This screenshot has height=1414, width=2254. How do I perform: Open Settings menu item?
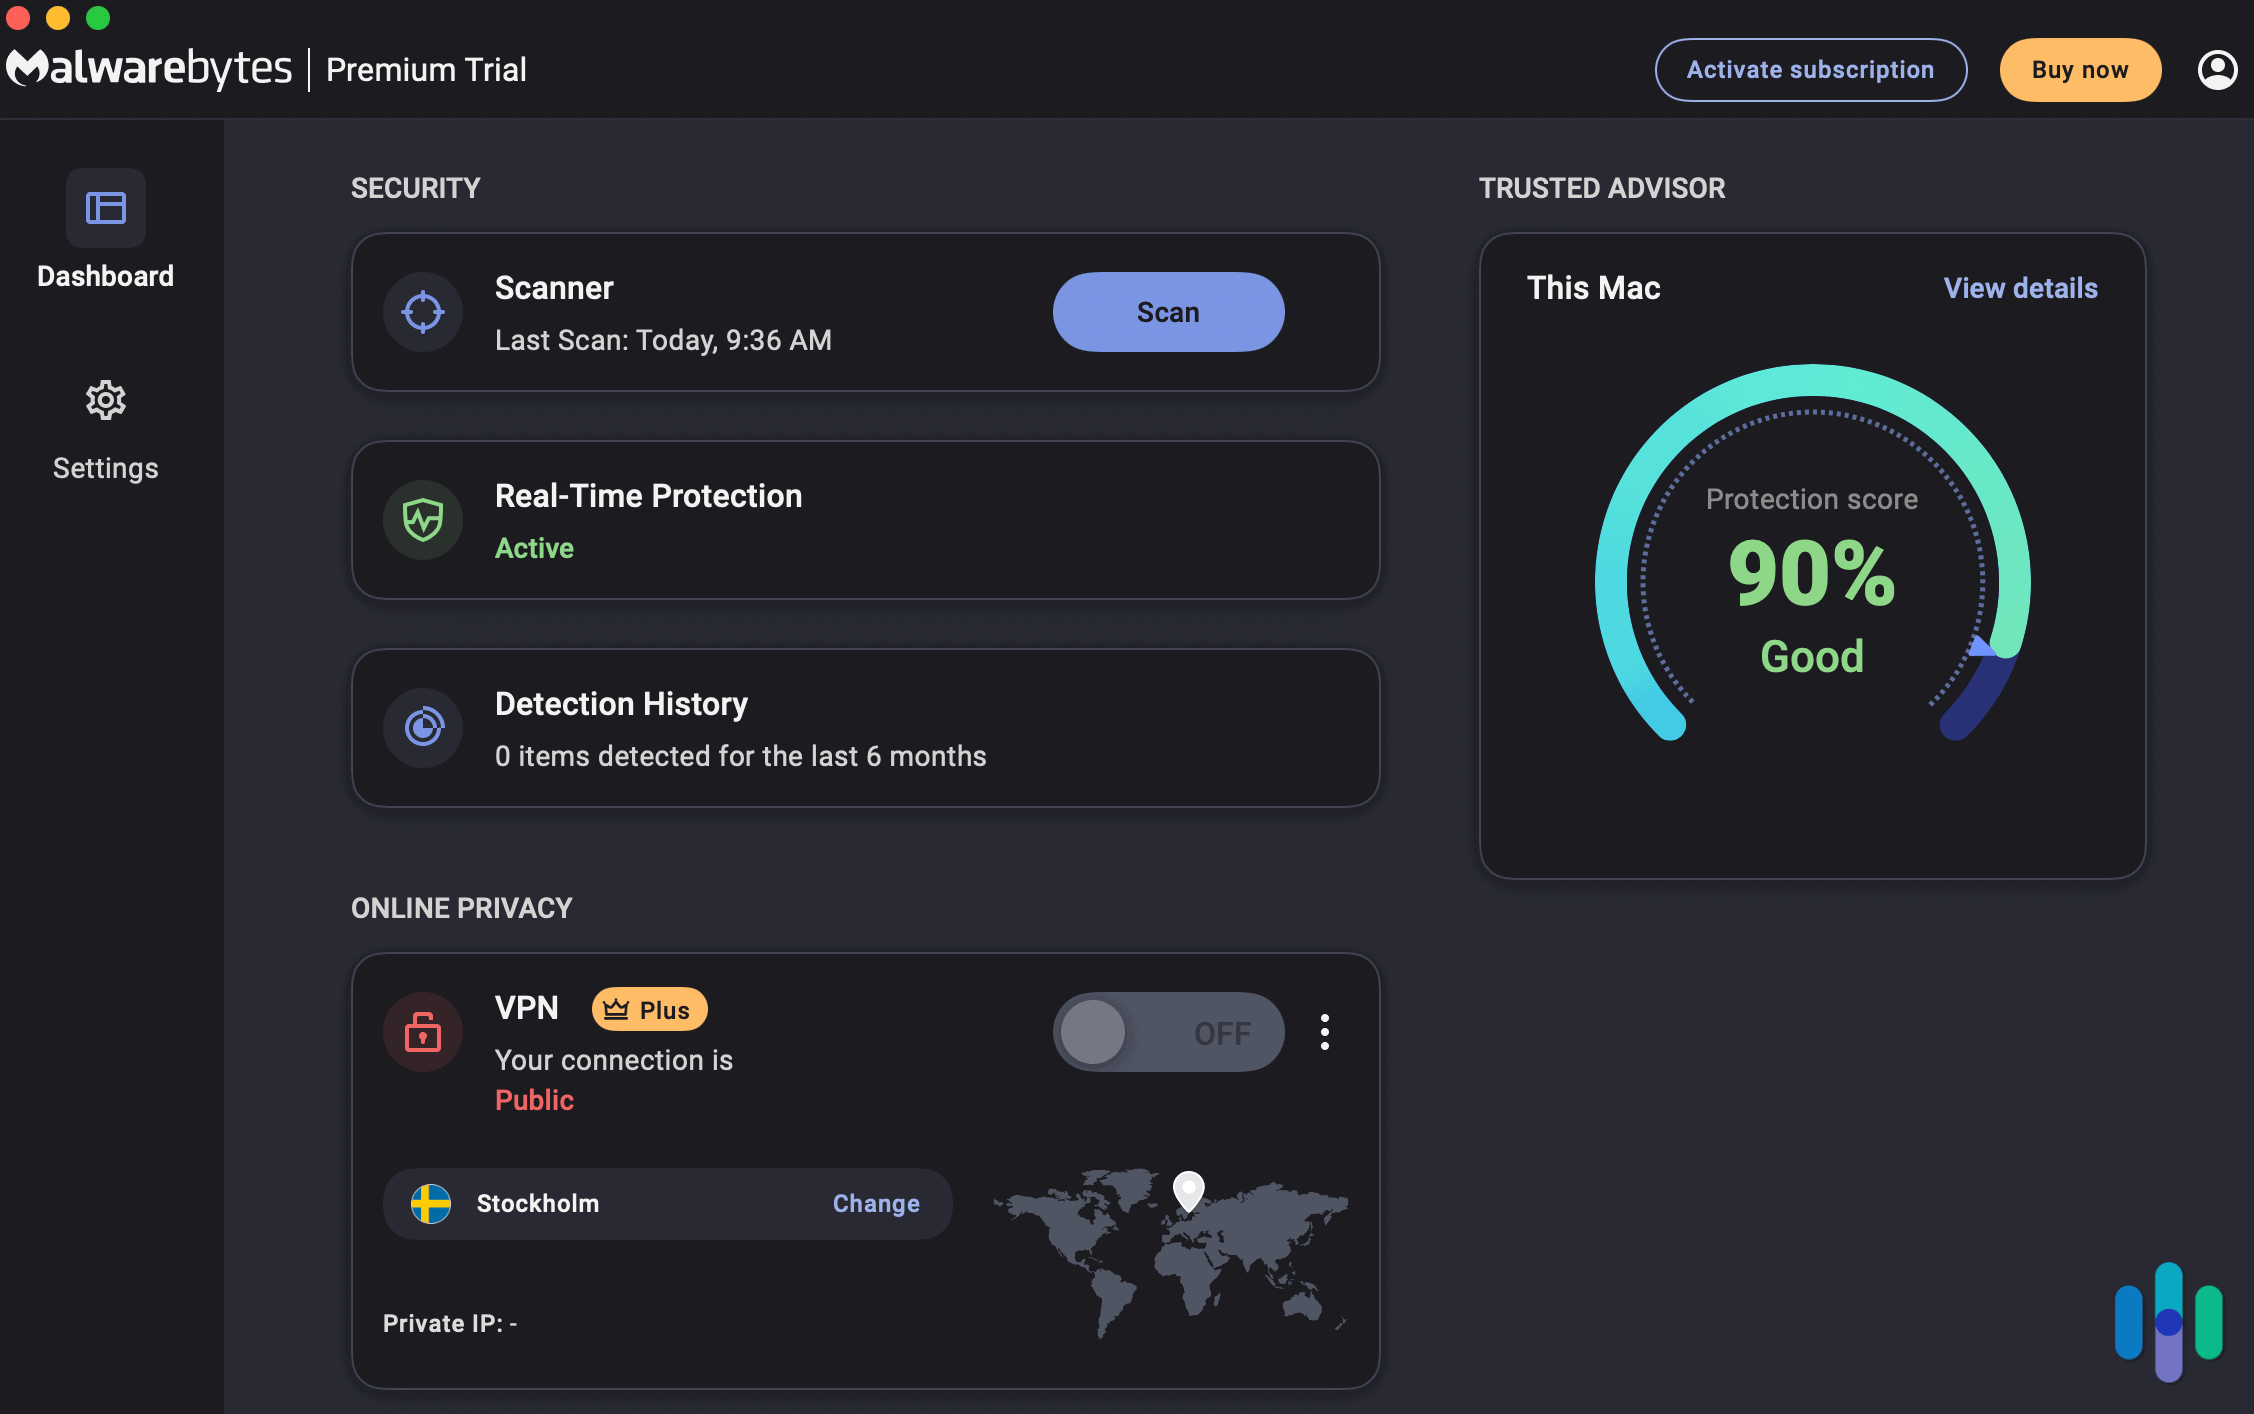coord(104,427)
